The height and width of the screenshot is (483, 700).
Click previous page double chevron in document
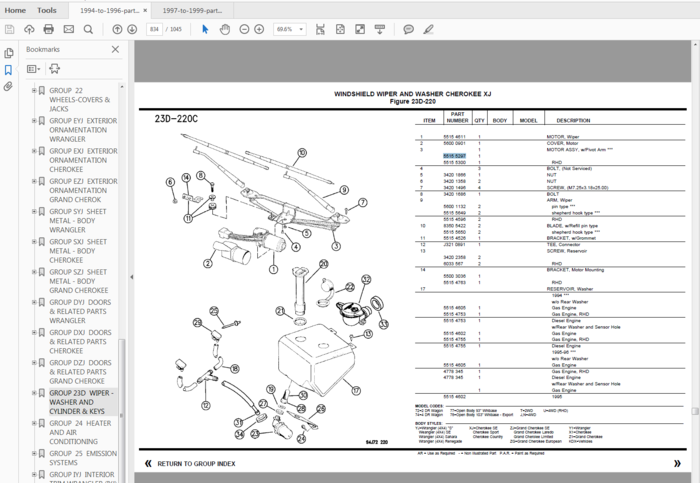tap(148, 463)
